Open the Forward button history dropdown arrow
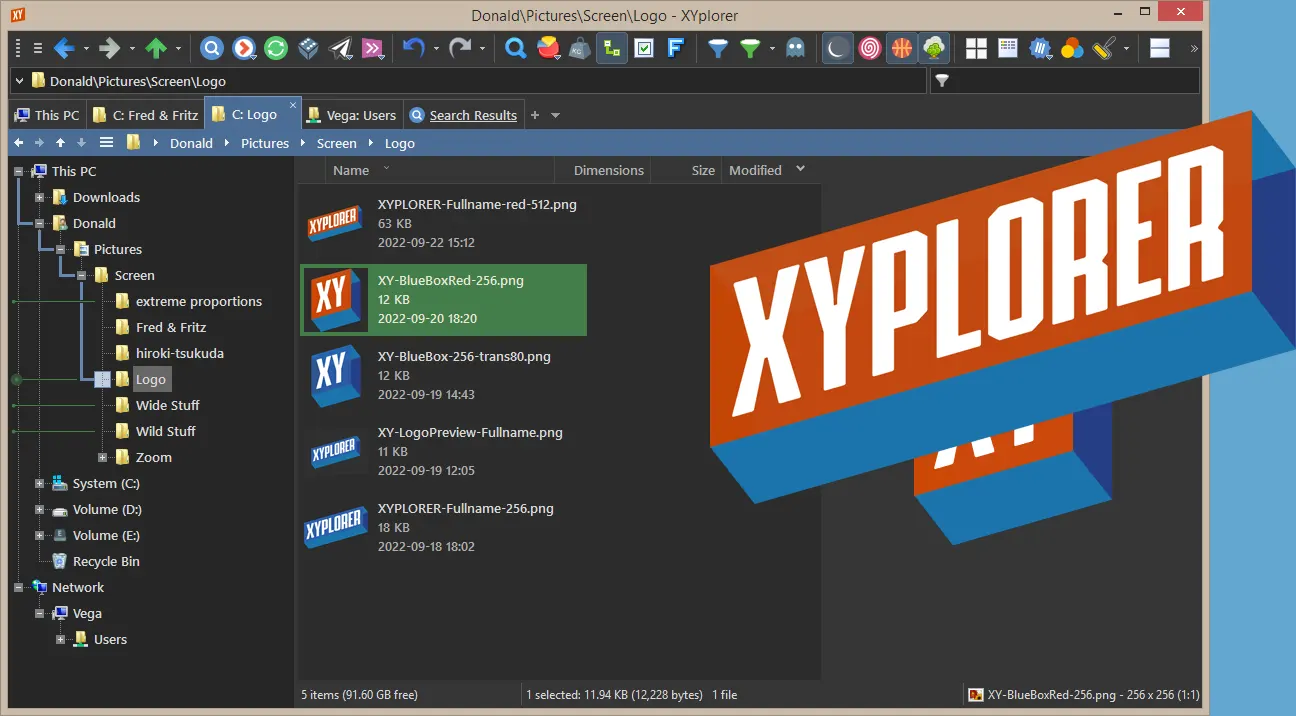The image size is (1296, 716). tap(131, 48)
